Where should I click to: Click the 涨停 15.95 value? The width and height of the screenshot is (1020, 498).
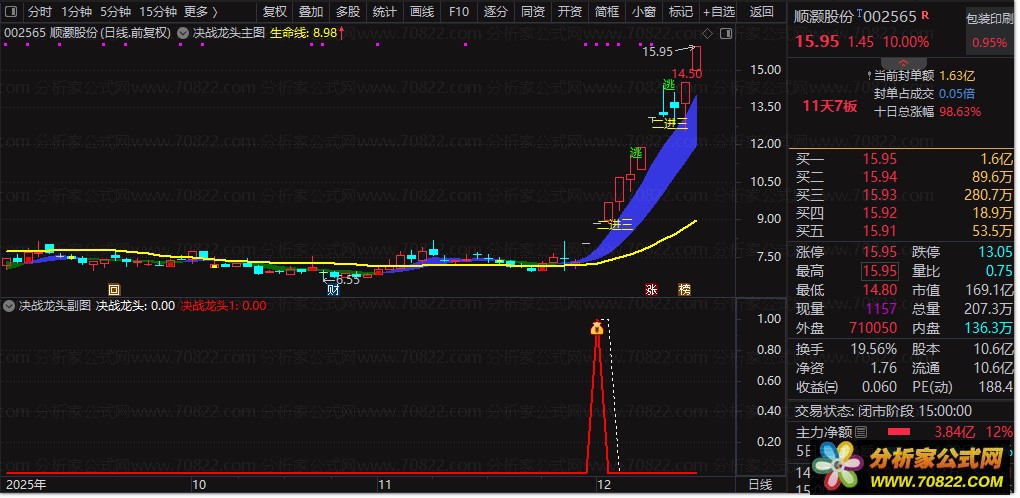pos(880,252)
